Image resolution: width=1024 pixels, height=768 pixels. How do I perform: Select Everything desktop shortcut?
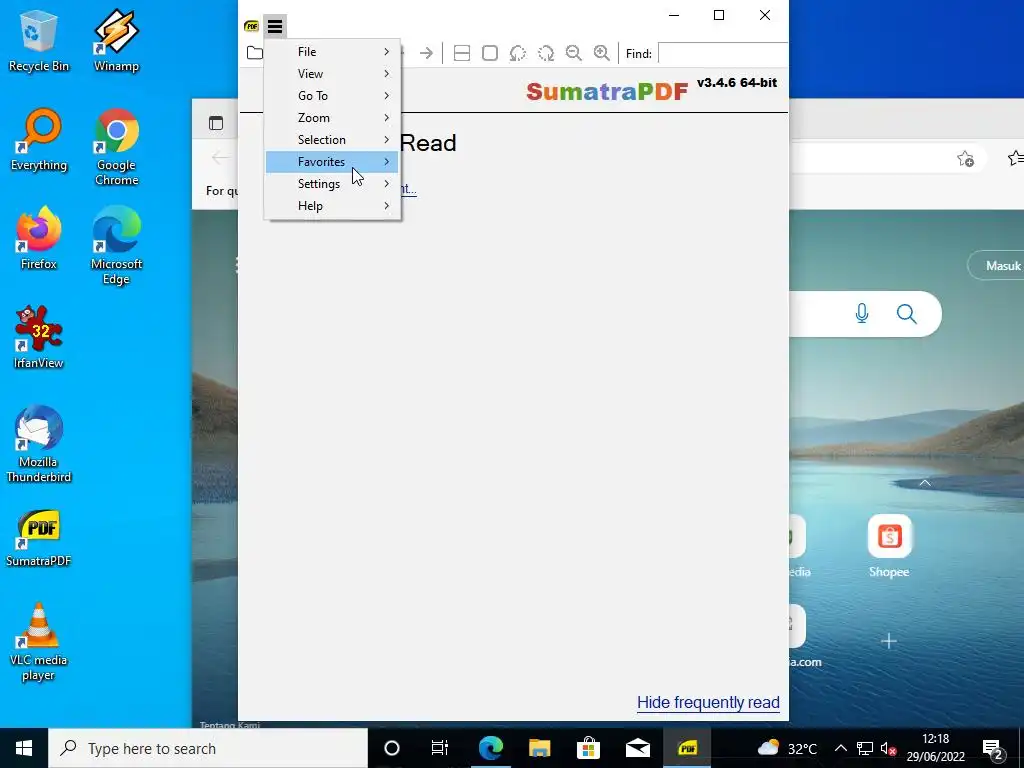pos(39,140)
